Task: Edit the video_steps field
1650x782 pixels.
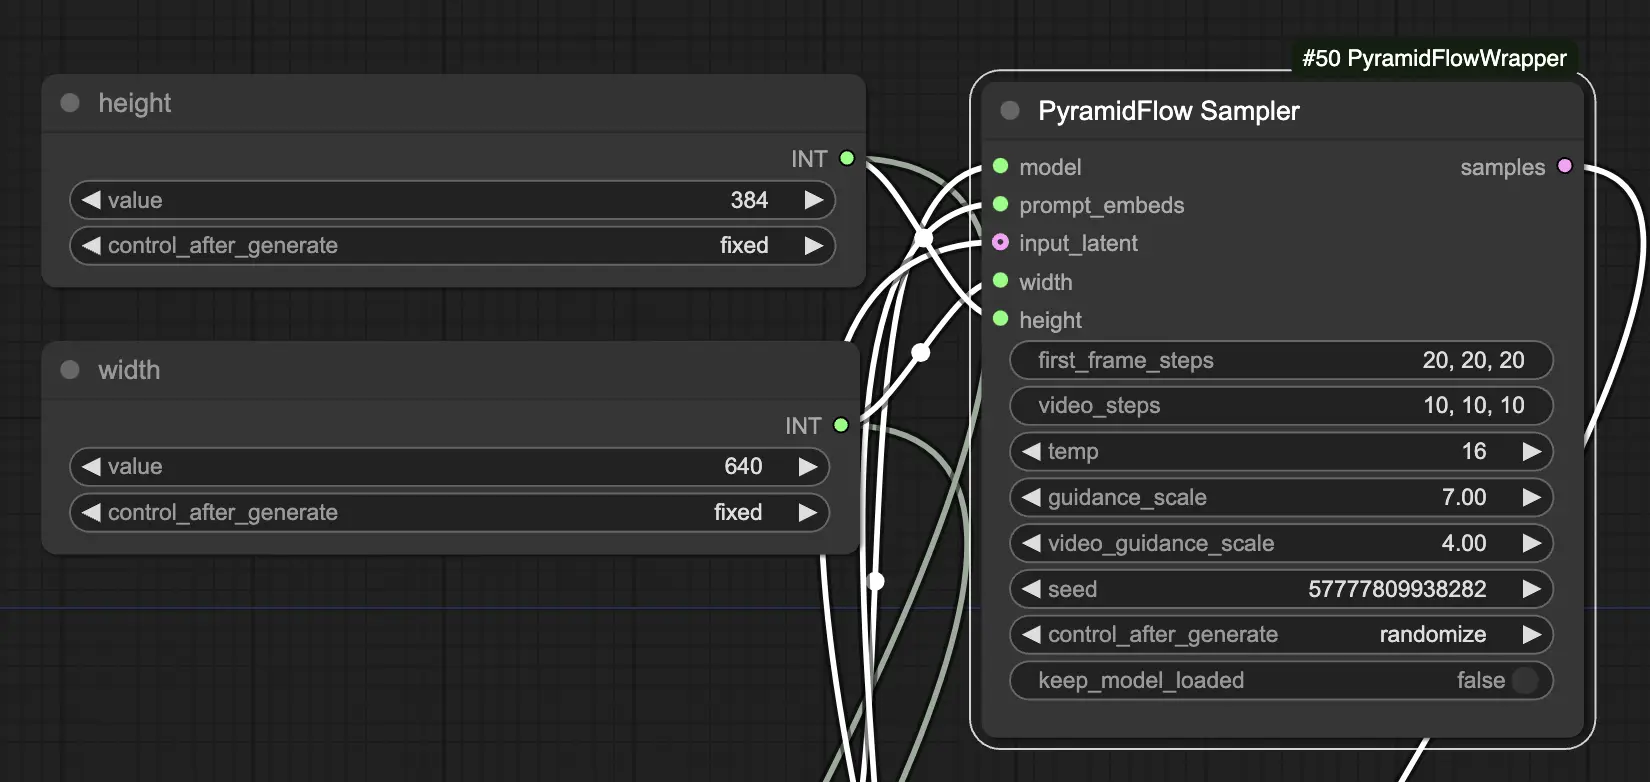Action: tap(1281, 405)
